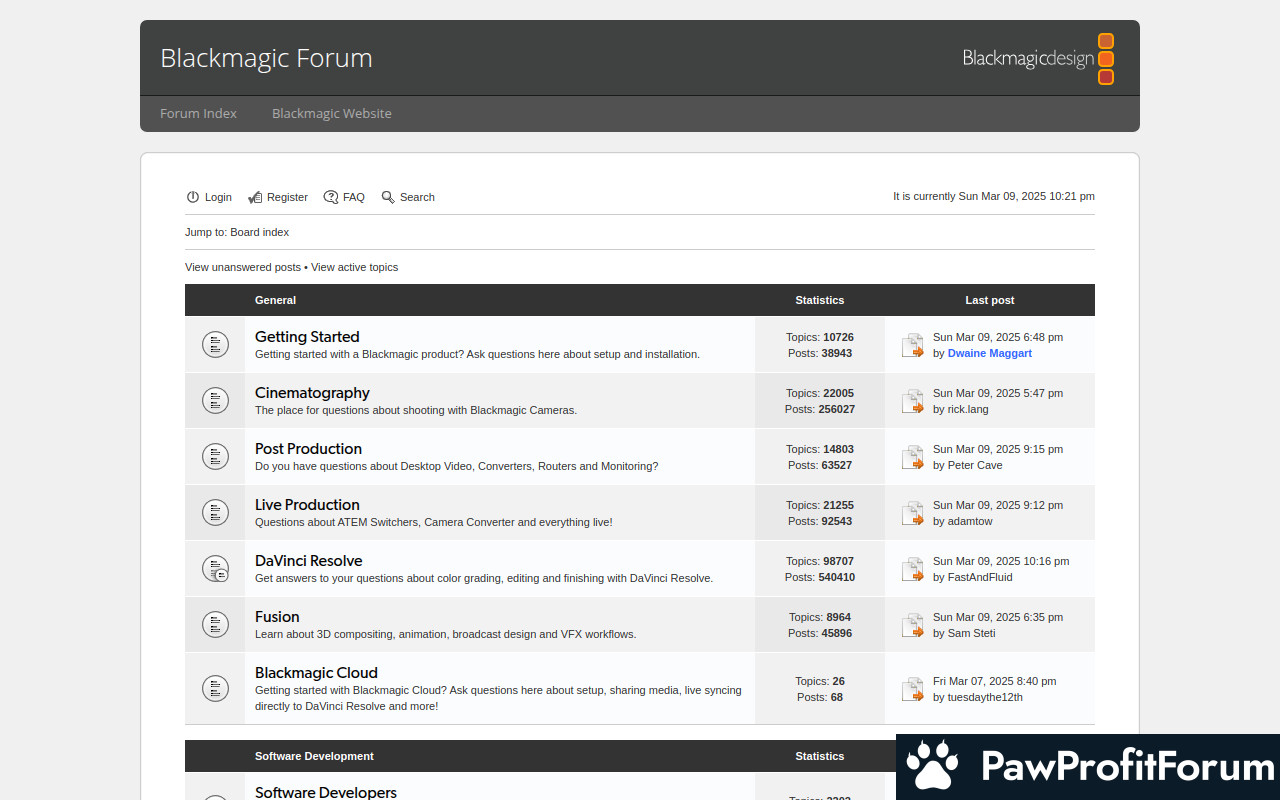
Task: Open the Login link
Action: 218,197
